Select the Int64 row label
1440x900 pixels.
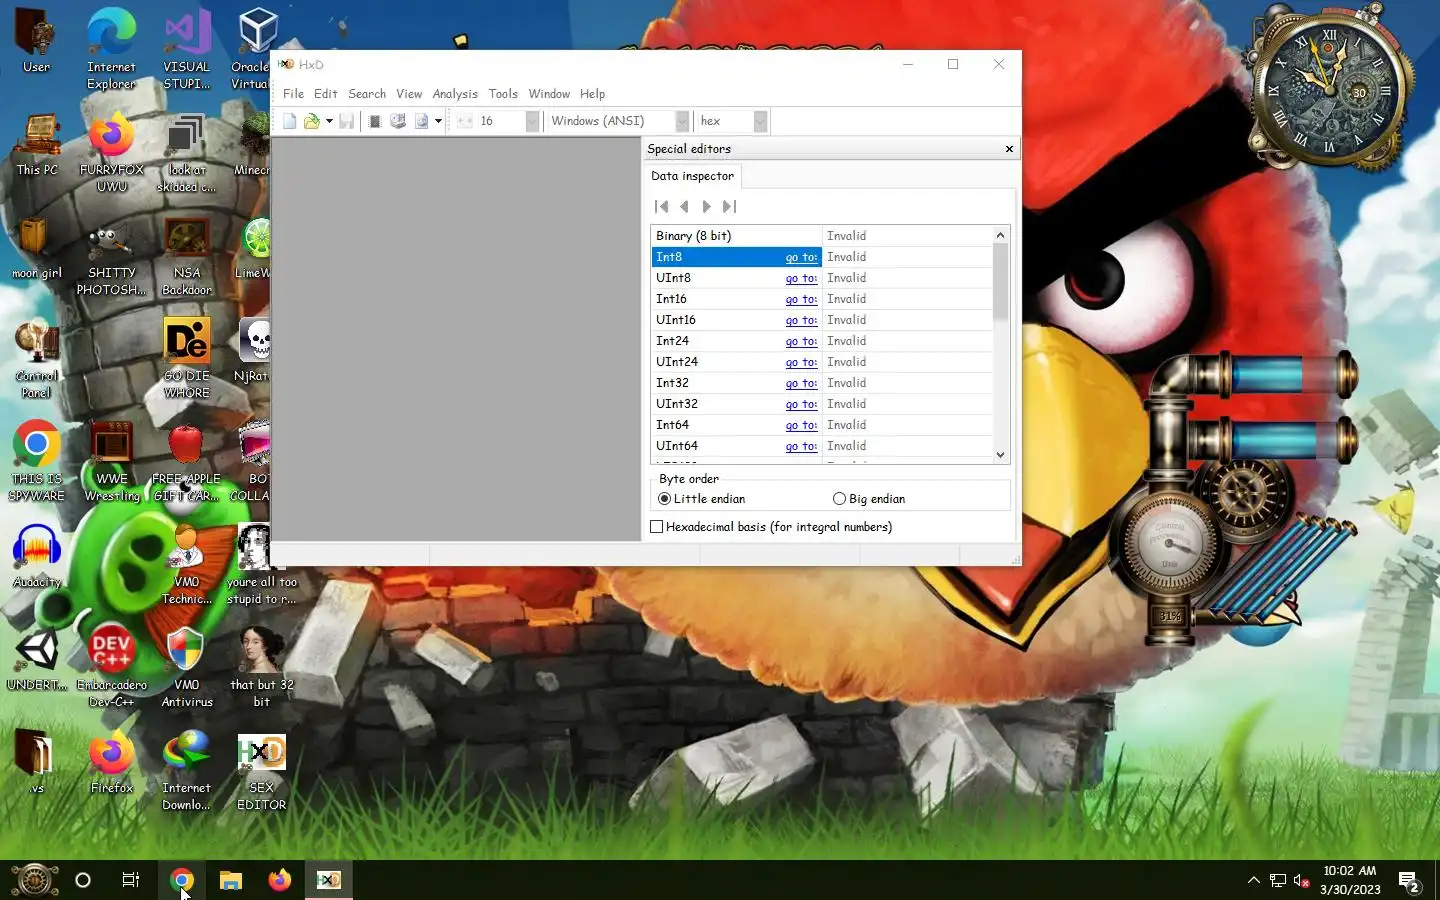[672, 425]
